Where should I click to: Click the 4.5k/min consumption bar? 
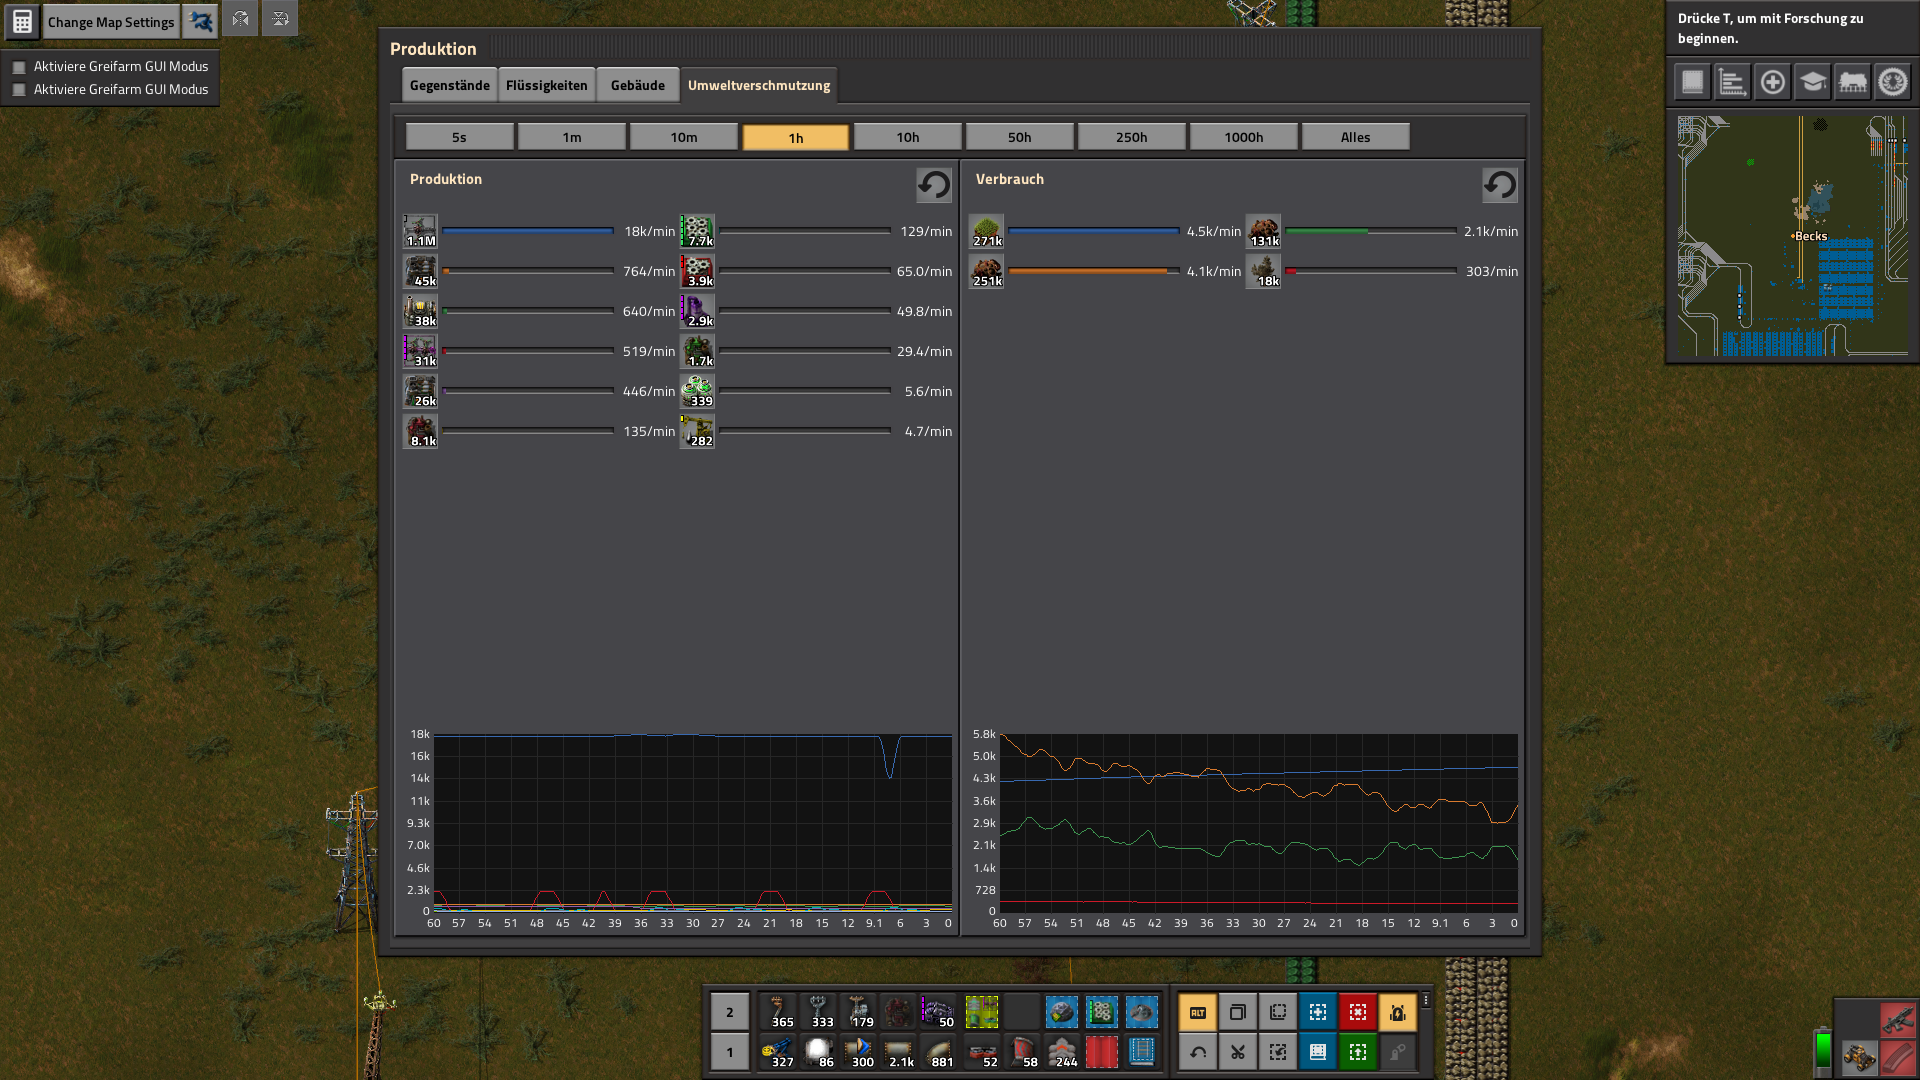pos(1094,231)
